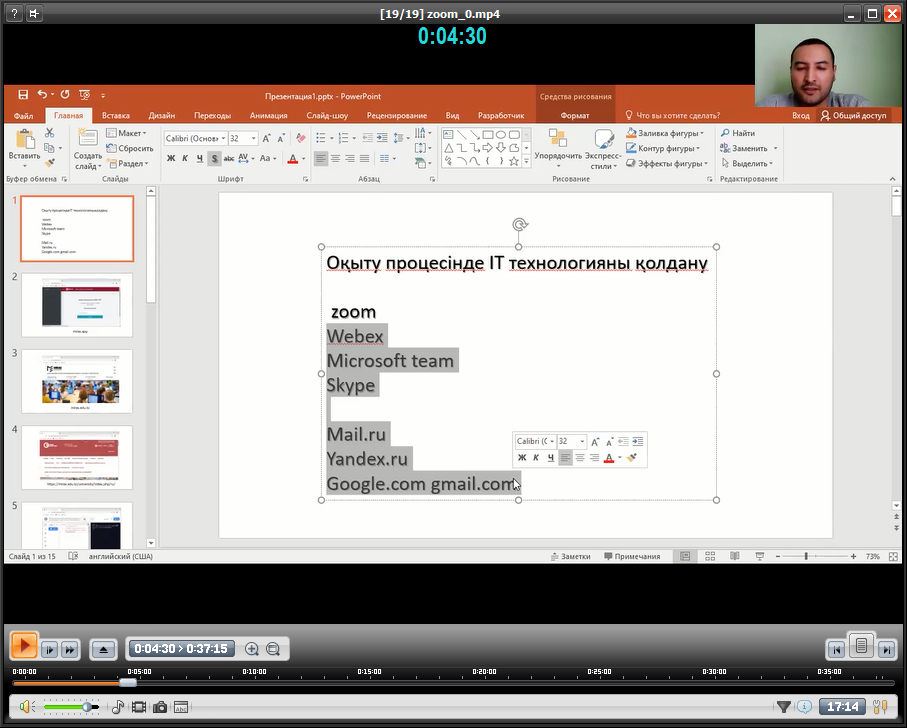Click the eject/open file button
This screenshot has width=907, height=728.
pos(104,649)
